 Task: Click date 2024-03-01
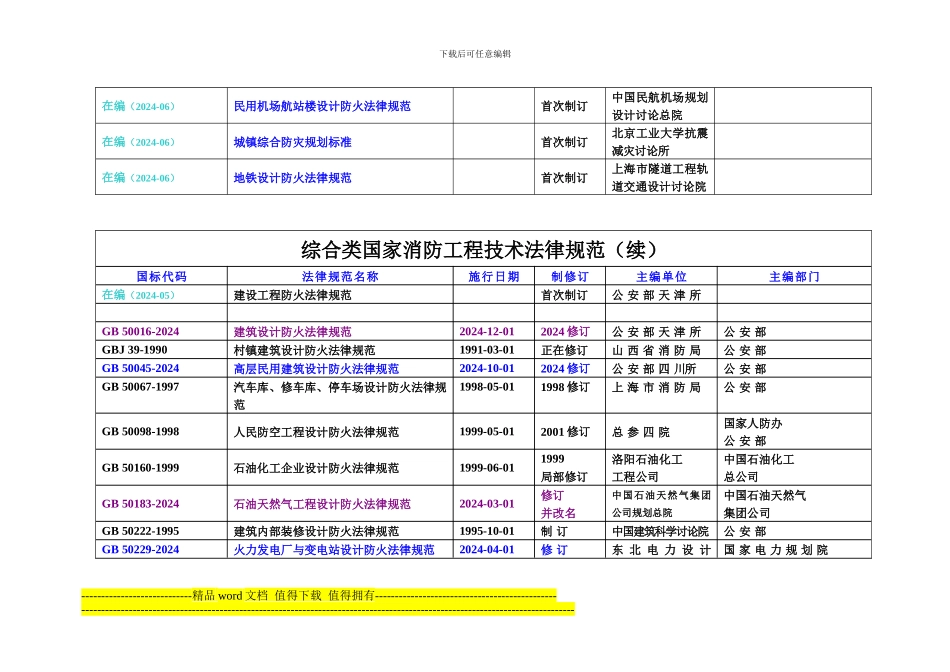tap(487, 504)
